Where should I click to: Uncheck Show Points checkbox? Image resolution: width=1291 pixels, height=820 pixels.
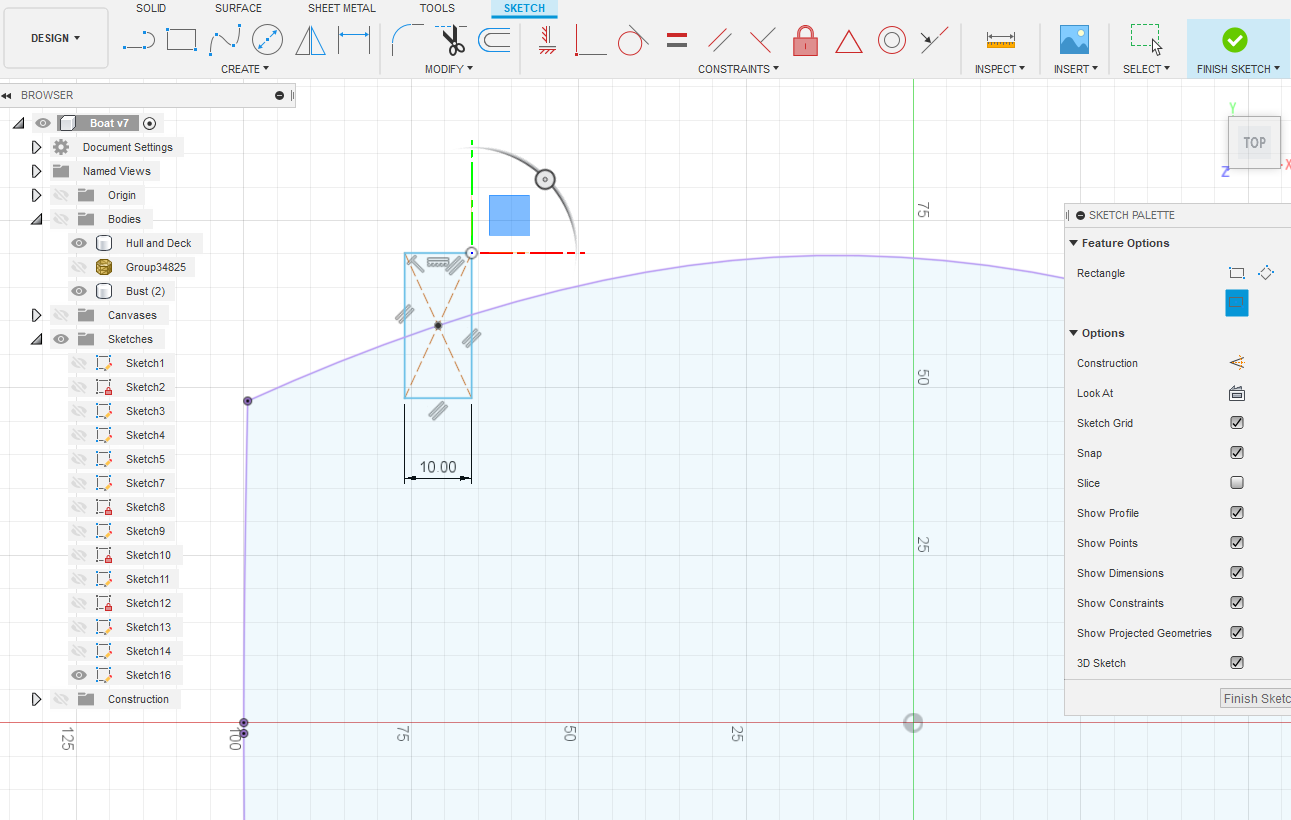(x=1237, y=543)
